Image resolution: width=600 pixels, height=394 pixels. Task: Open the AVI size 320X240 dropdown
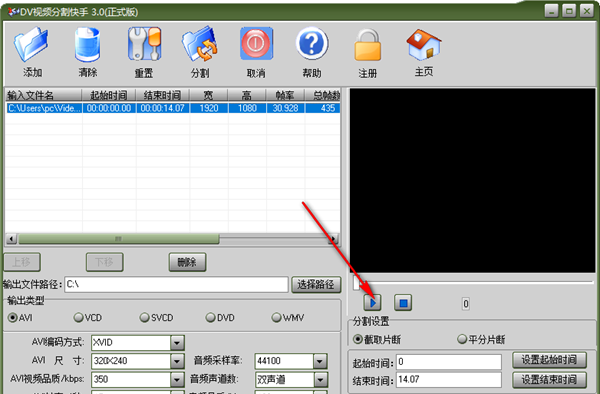[x=177, y=361]
